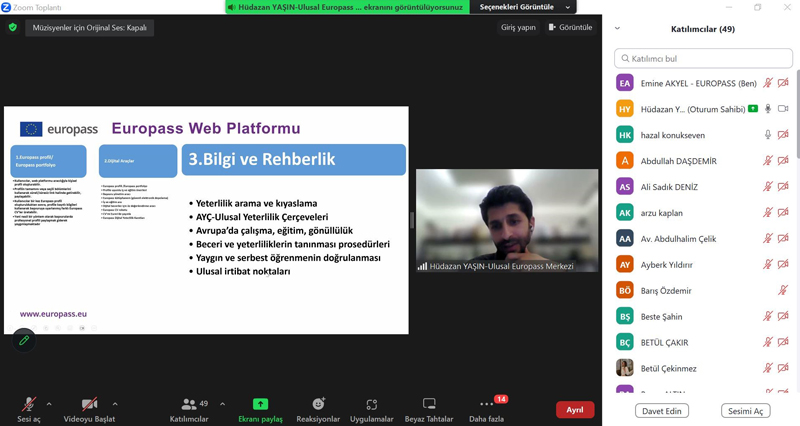This screenshot has height=426, width=800.
Task: Click Davet Edin invite button
Action: coord(662,411)
